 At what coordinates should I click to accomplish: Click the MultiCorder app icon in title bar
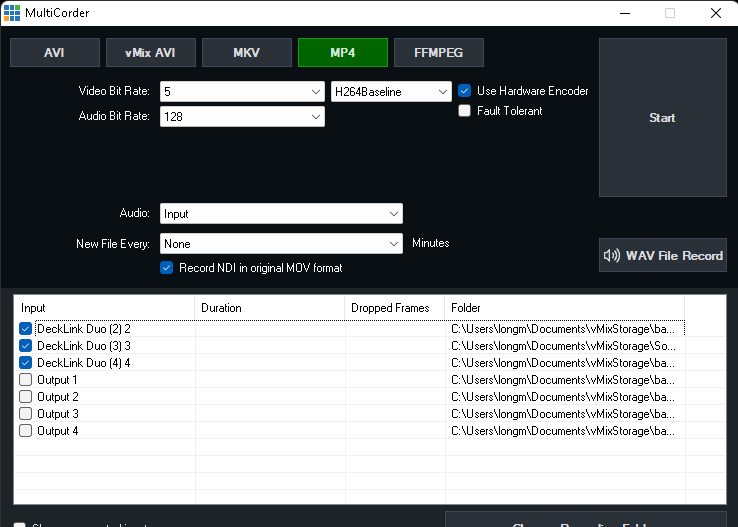(12, 13)
